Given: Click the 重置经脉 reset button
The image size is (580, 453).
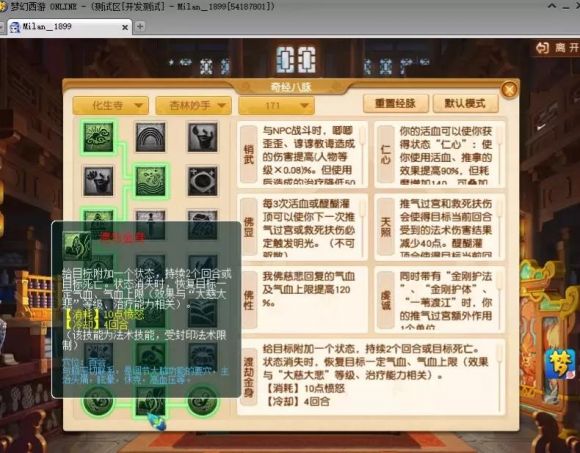Looking at the screenshot, I should 396,104.
